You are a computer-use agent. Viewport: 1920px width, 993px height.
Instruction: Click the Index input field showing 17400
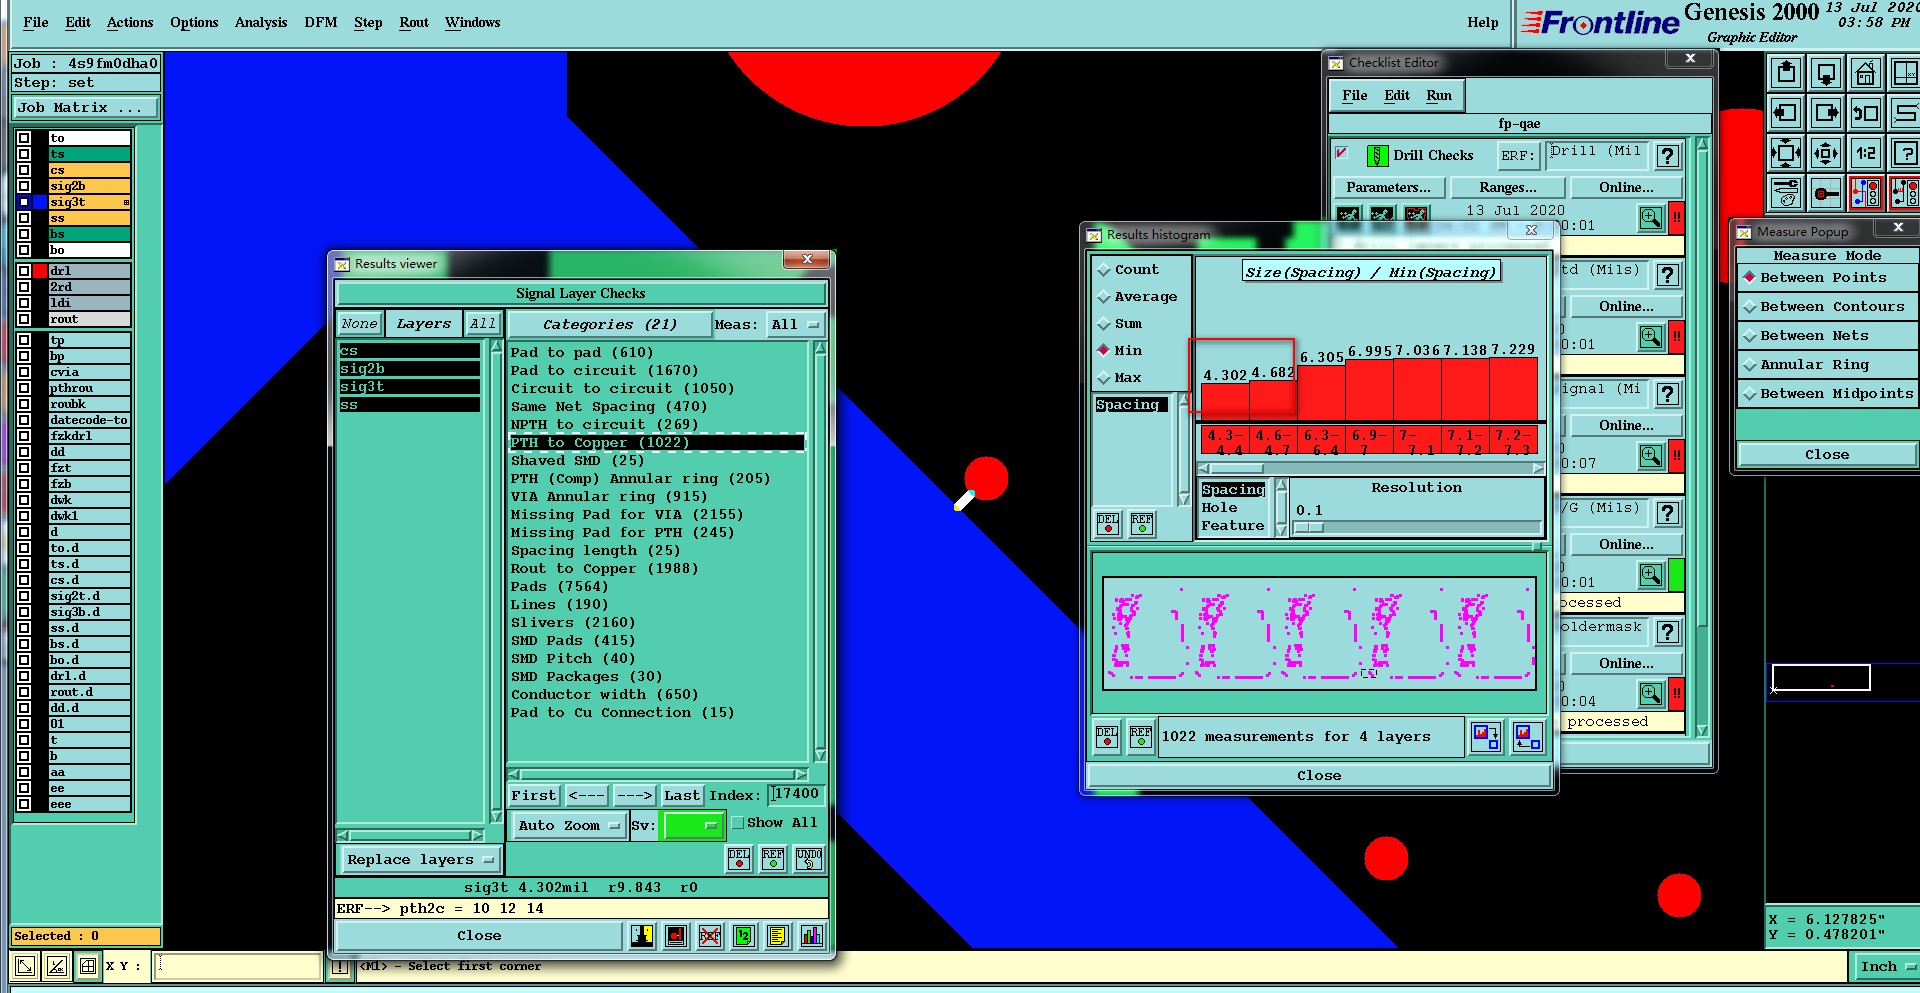797,794
